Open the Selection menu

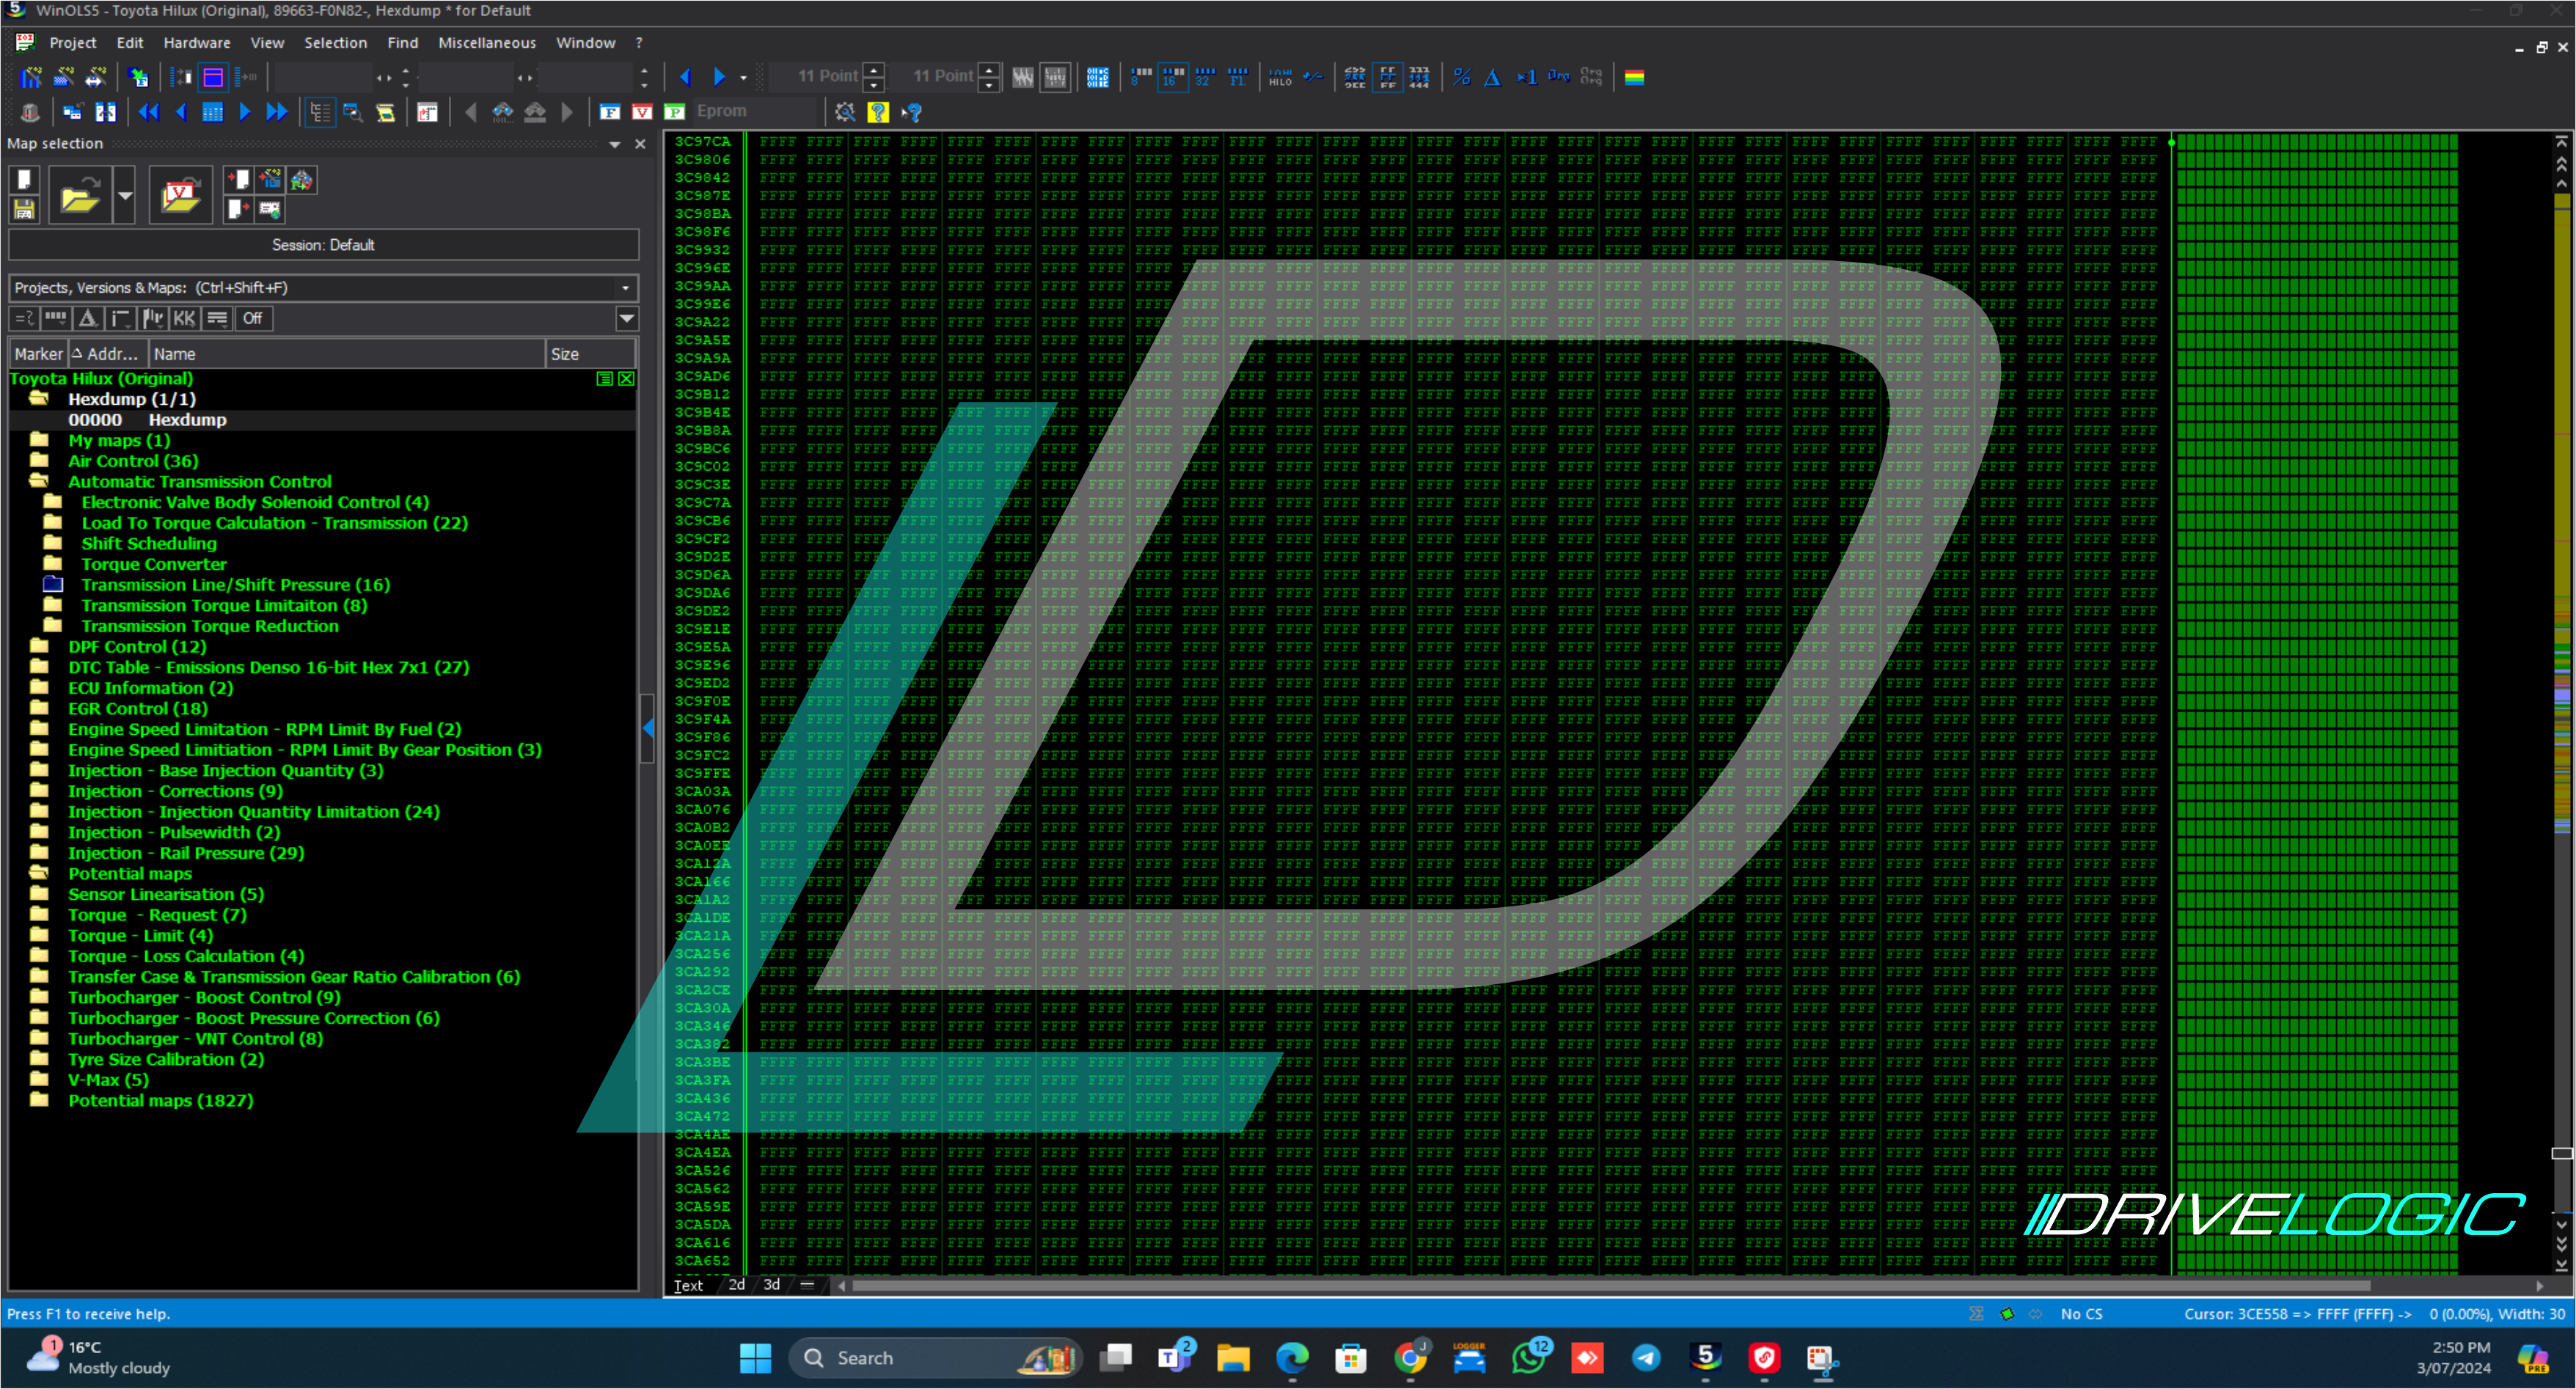pos(335,43)
